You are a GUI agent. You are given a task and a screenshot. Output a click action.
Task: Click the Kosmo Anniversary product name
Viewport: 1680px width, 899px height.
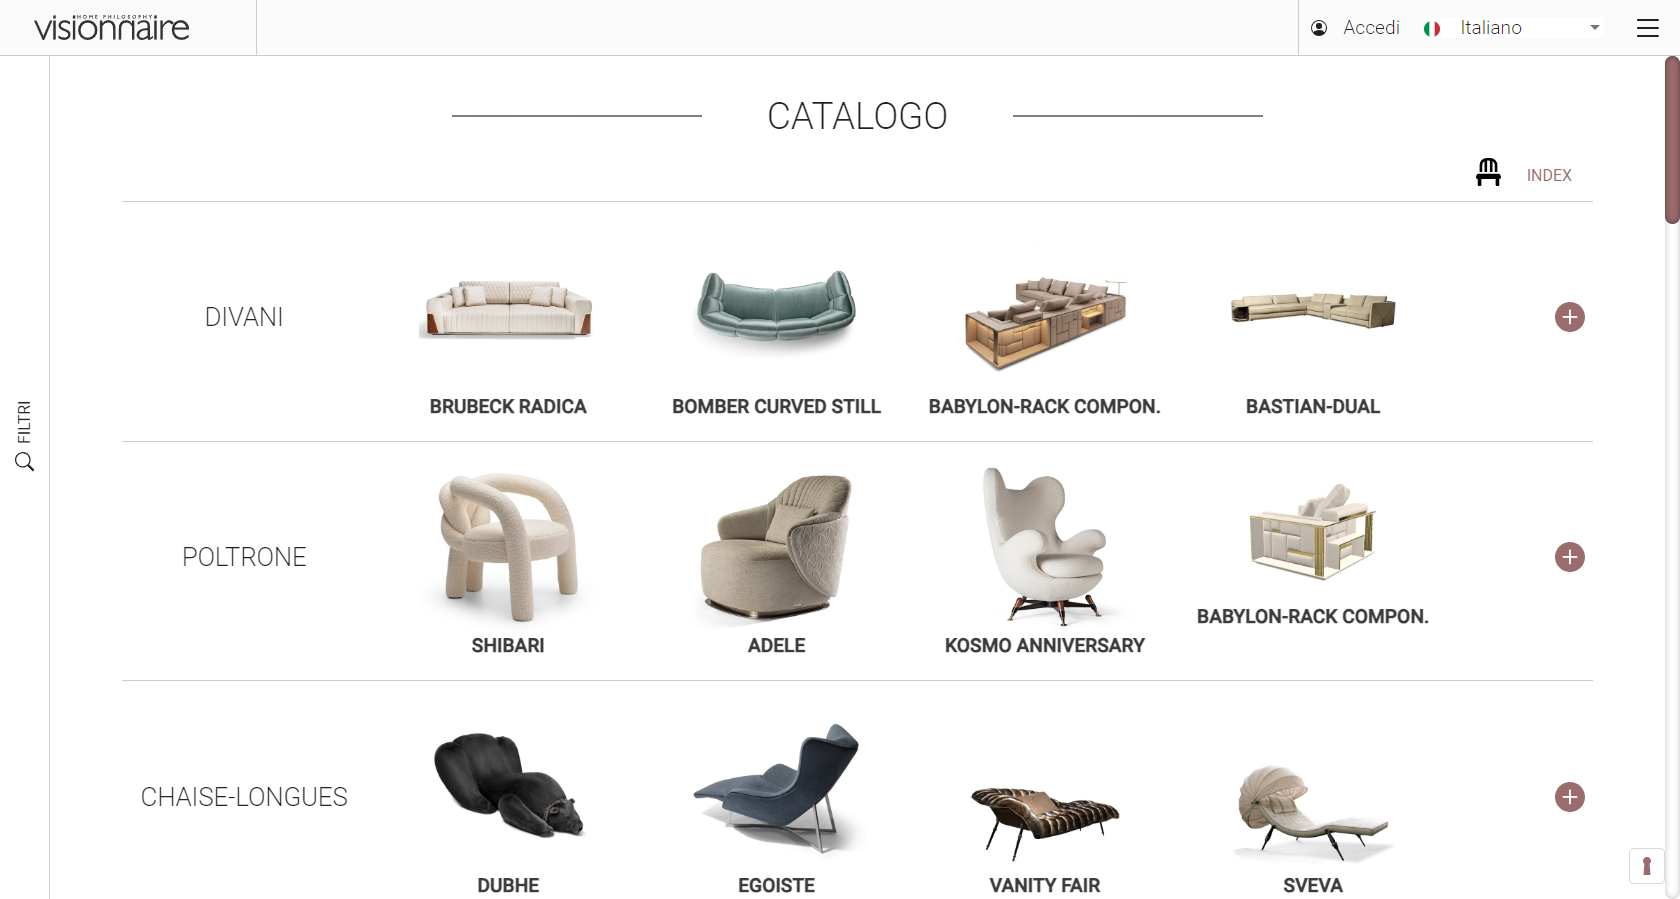(x=1045, y=646)
